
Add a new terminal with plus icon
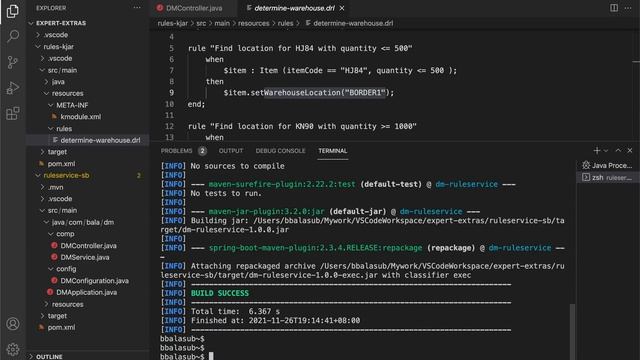(597, 151)
